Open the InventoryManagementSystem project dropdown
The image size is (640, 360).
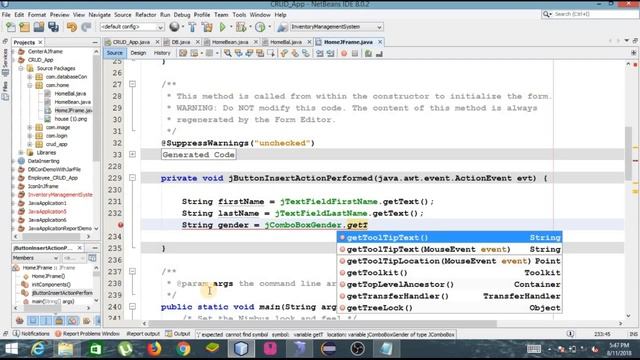[x=336, y=27]
